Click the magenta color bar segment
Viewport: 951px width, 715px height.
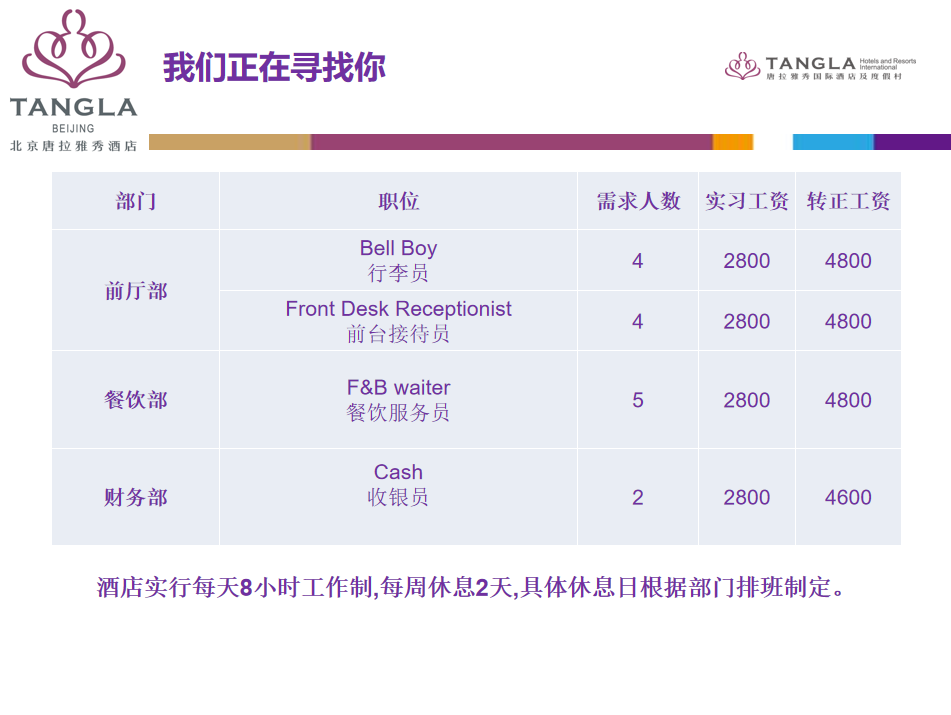(511, 142)
